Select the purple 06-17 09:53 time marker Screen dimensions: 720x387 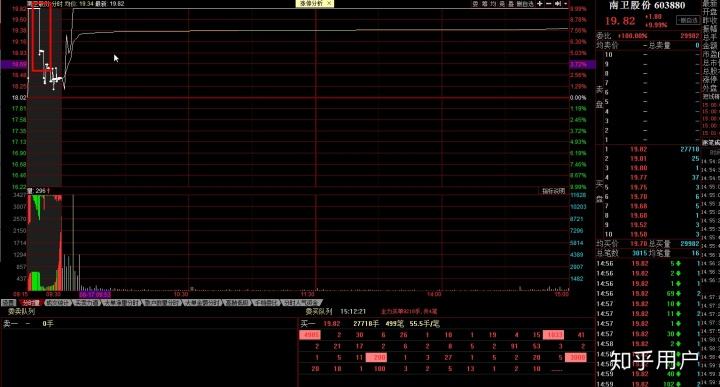pos(95,294)
